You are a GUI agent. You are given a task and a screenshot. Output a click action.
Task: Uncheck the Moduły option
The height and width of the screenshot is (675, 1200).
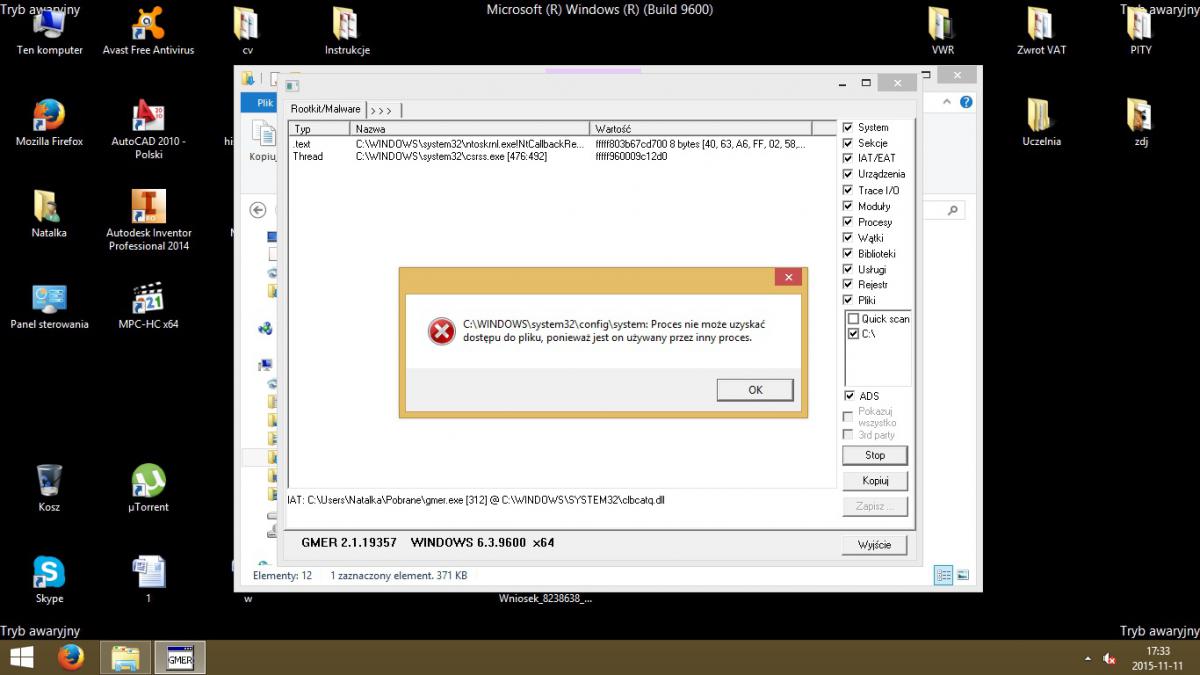pos(848,206)
